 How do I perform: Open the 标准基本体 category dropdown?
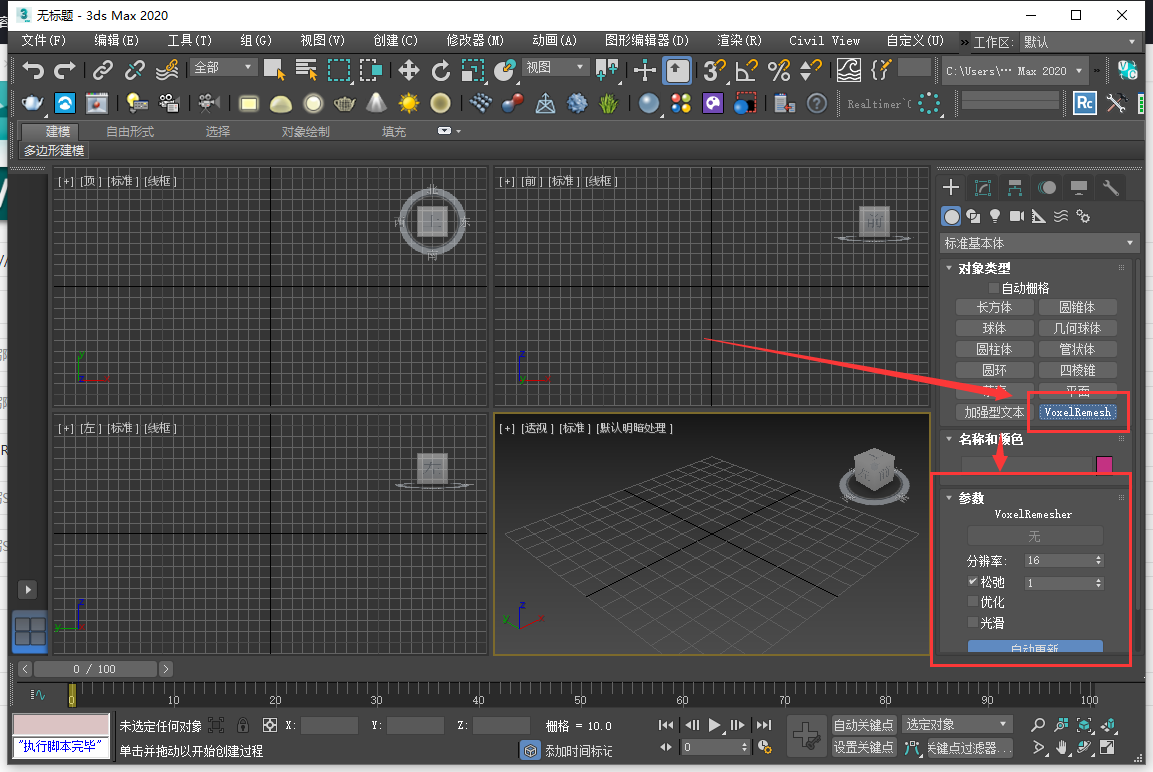(x=1039, y=243)
